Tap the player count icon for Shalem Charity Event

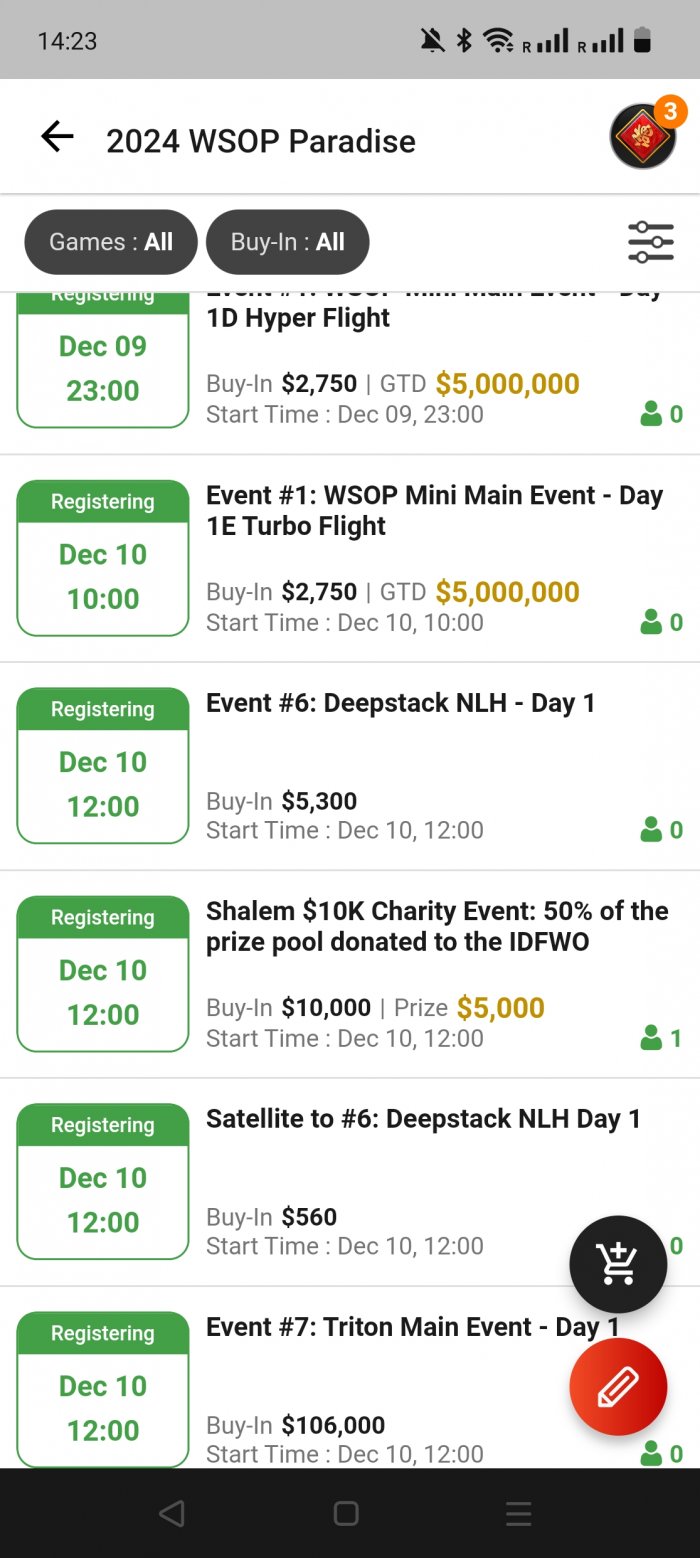(x=652, y=1038)
